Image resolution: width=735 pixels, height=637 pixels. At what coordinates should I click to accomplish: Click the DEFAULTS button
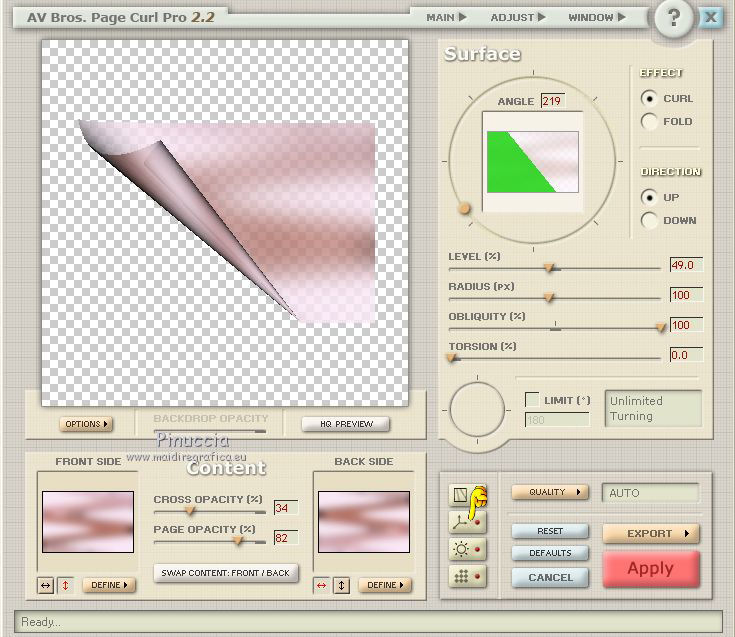[550, 553]
